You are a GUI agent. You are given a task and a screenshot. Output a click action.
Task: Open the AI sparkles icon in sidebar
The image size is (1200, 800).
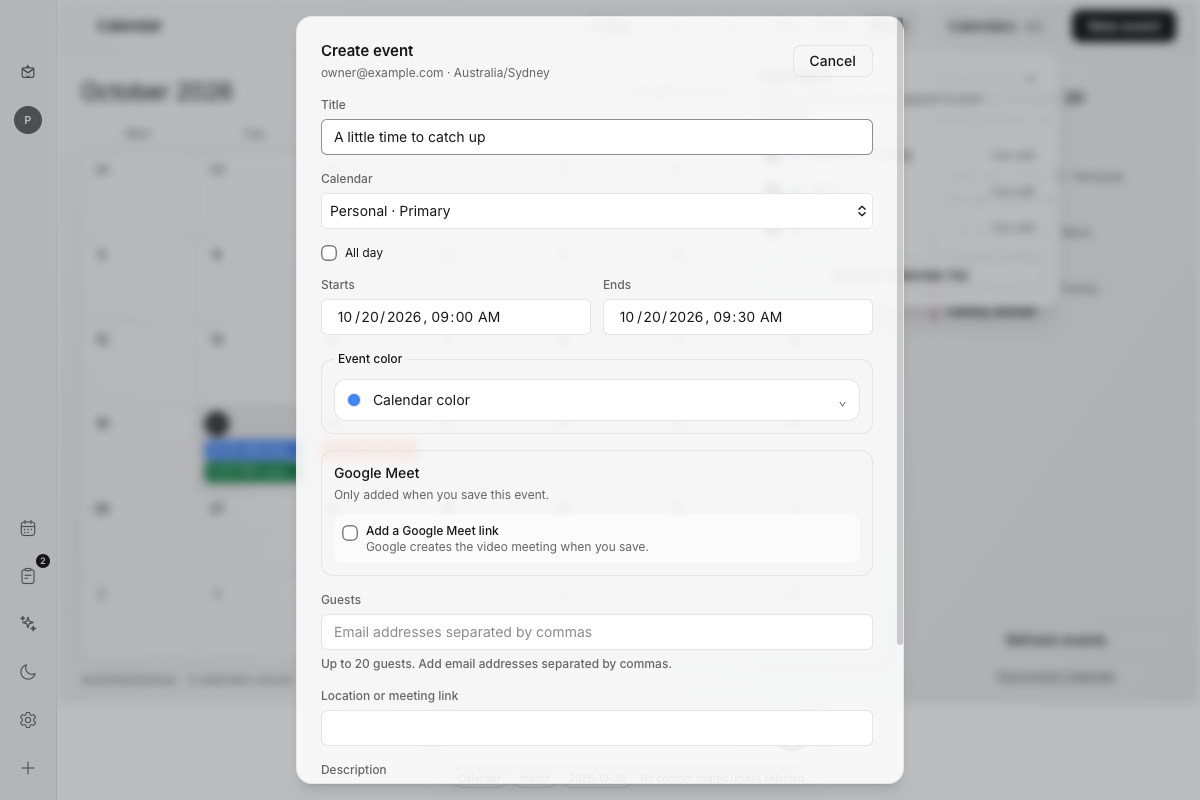click(28, 624)
